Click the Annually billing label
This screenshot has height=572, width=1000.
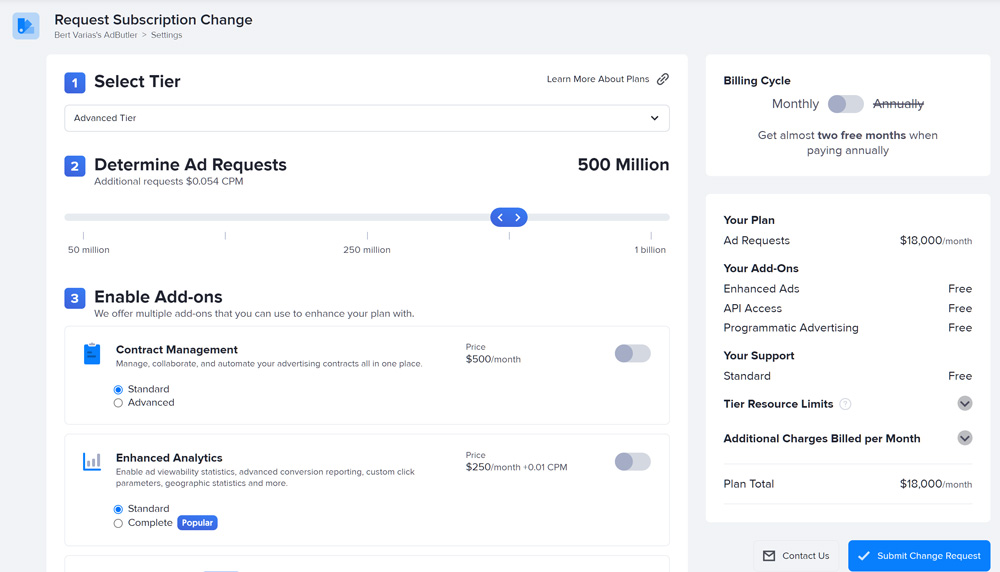[x=898, y=104]
